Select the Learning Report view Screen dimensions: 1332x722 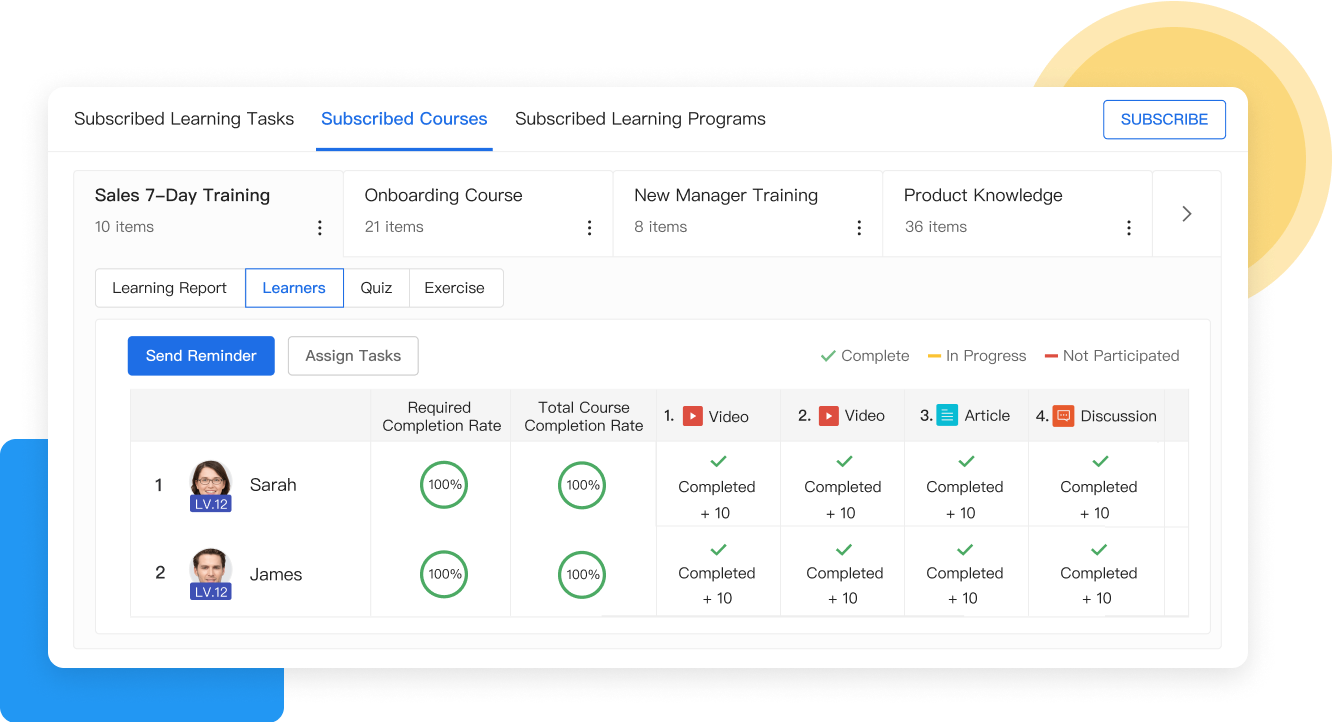point(170,288)
